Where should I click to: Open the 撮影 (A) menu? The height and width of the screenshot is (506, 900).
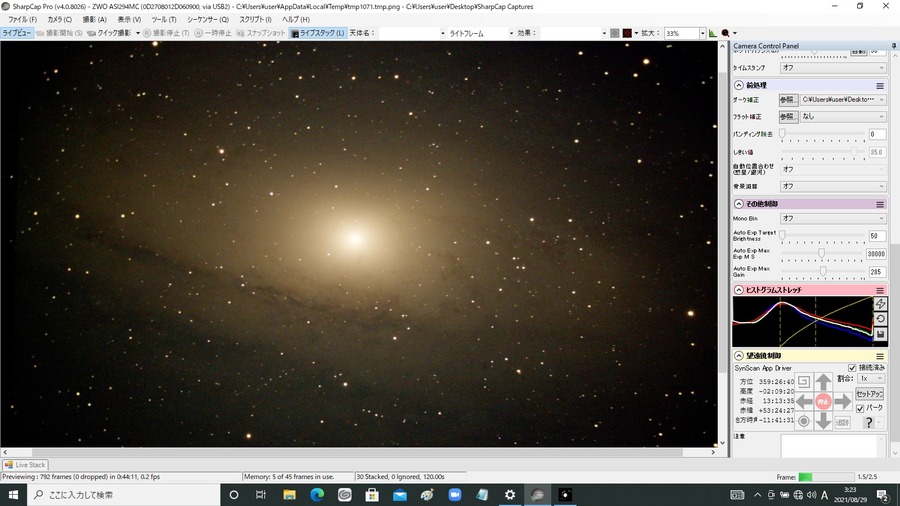(x=95, y=20)
